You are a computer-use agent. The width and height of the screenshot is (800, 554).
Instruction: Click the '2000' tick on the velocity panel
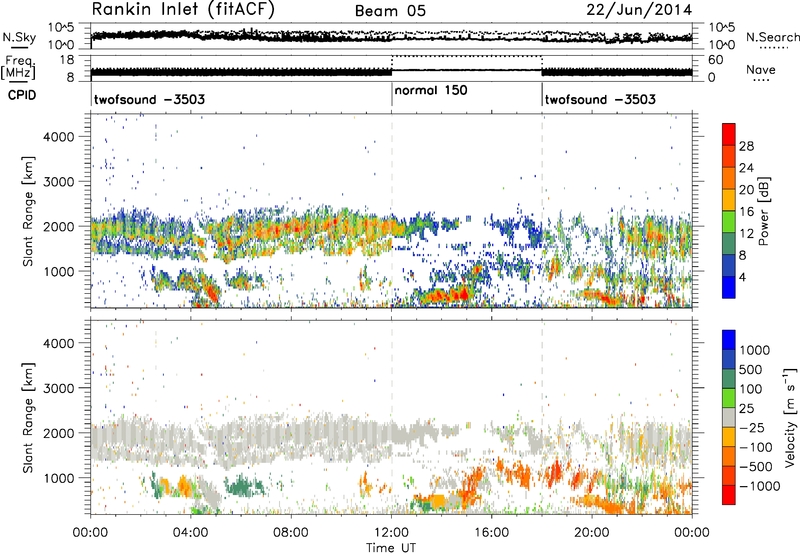(x=59, y=433)
